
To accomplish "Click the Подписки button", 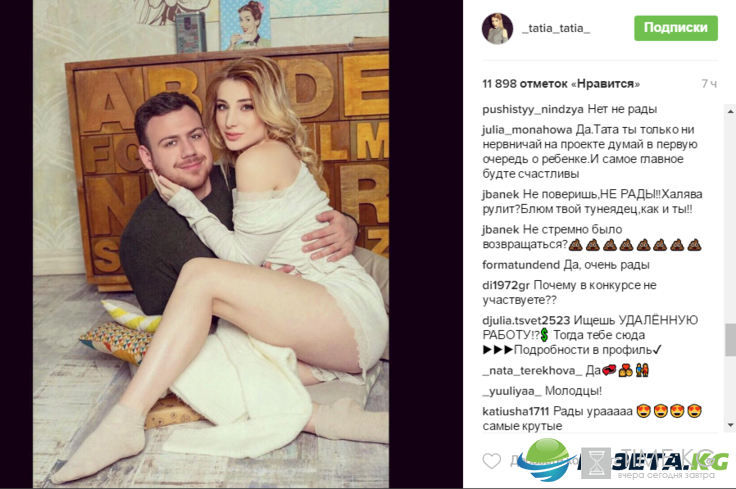I will tap(675, 28).
